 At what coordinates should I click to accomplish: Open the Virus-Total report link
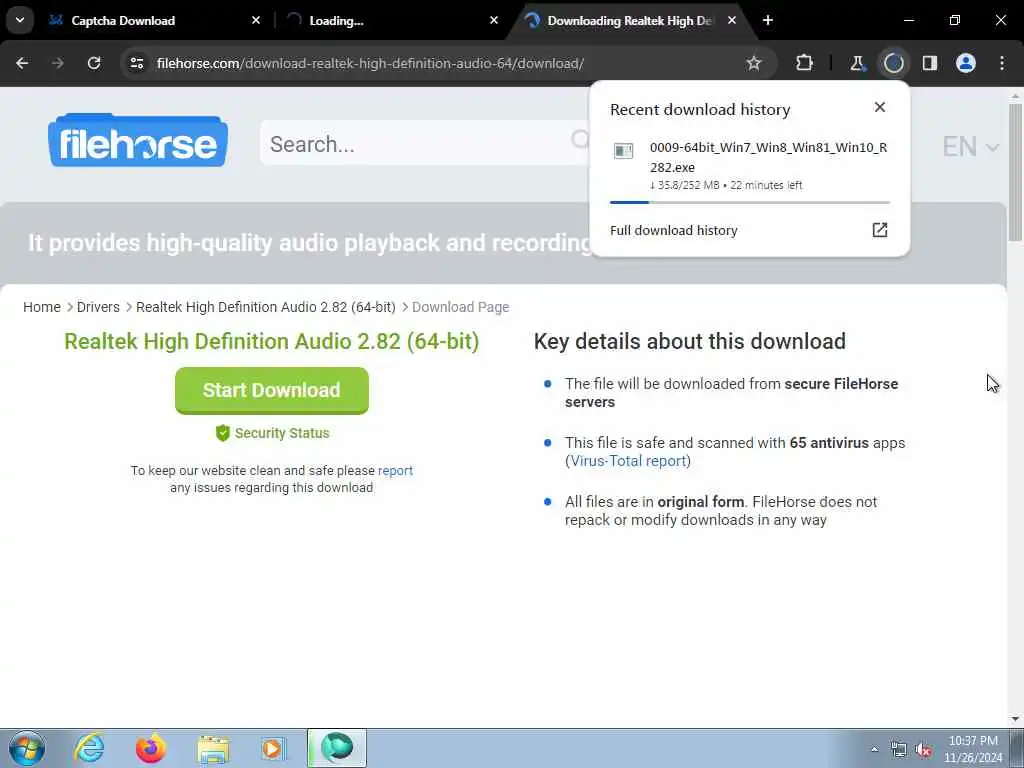[x=628, y=461]
